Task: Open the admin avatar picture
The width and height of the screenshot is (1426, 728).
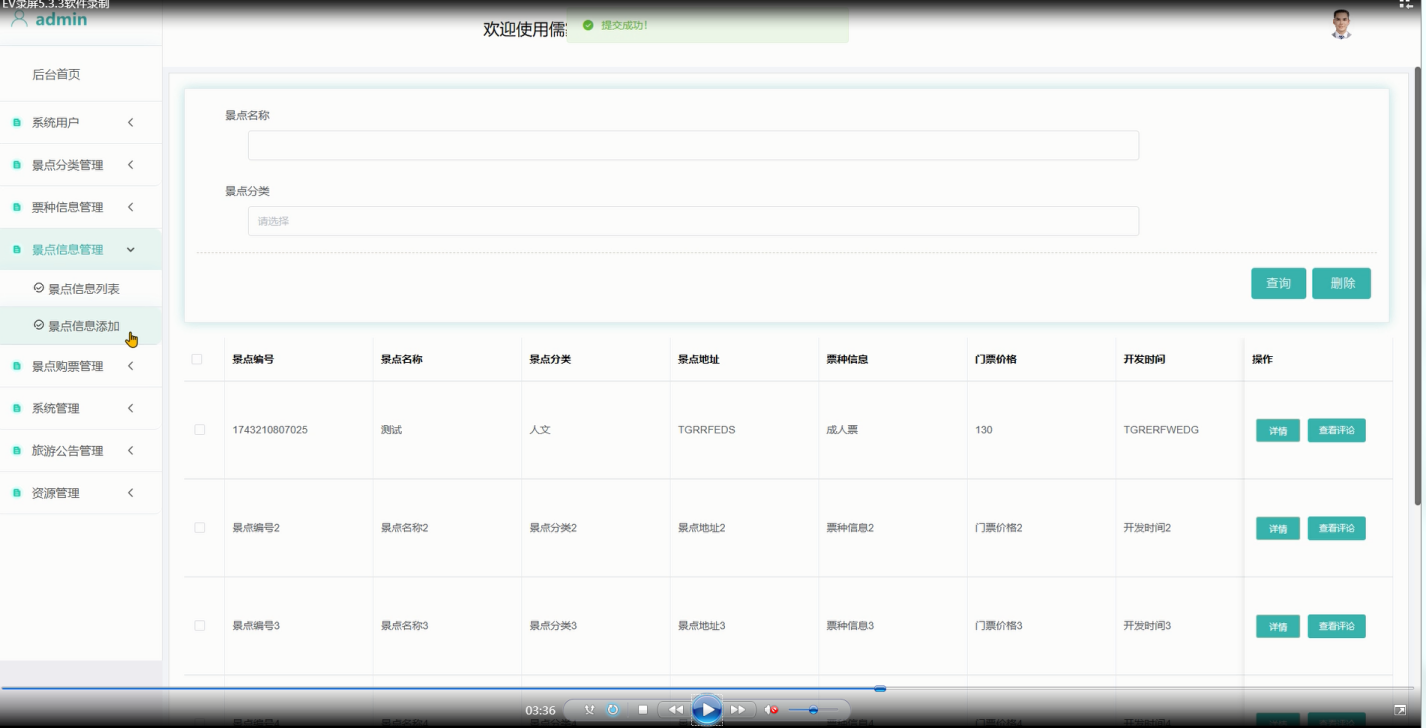Action: point(1342,25)
